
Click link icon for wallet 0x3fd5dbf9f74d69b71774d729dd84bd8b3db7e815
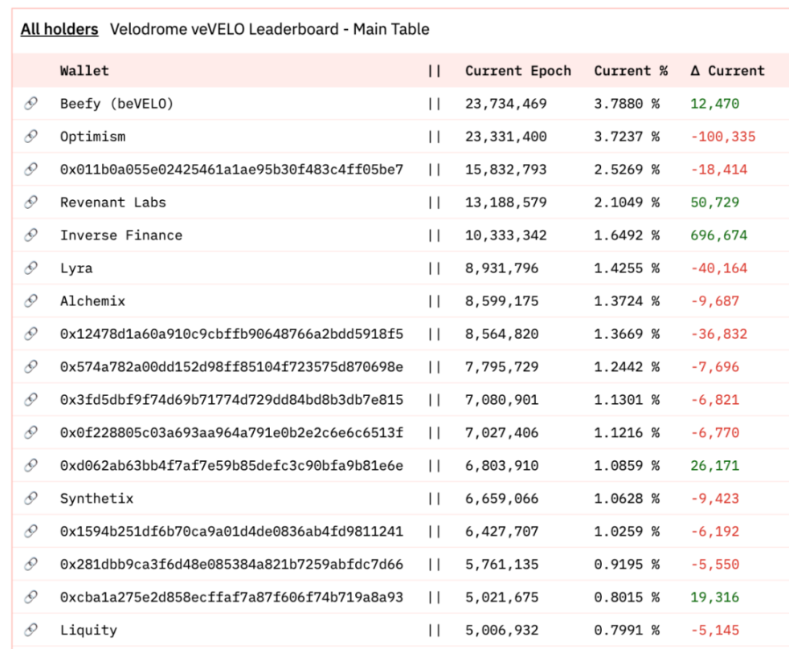click(x=31, y=399)
